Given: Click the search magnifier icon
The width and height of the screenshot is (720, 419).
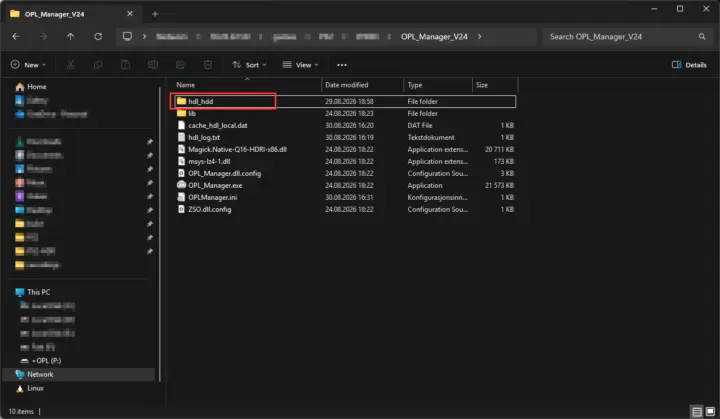Looking at the screenshot, I should (x=702, y=36).
